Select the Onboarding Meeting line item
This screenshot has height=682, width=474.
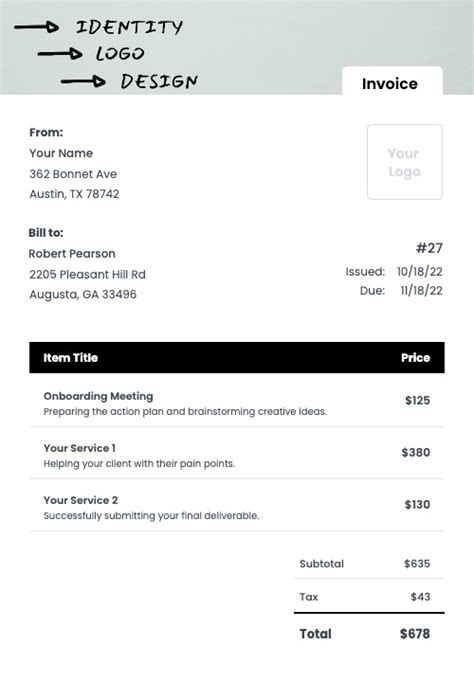[x=237, y=401]
